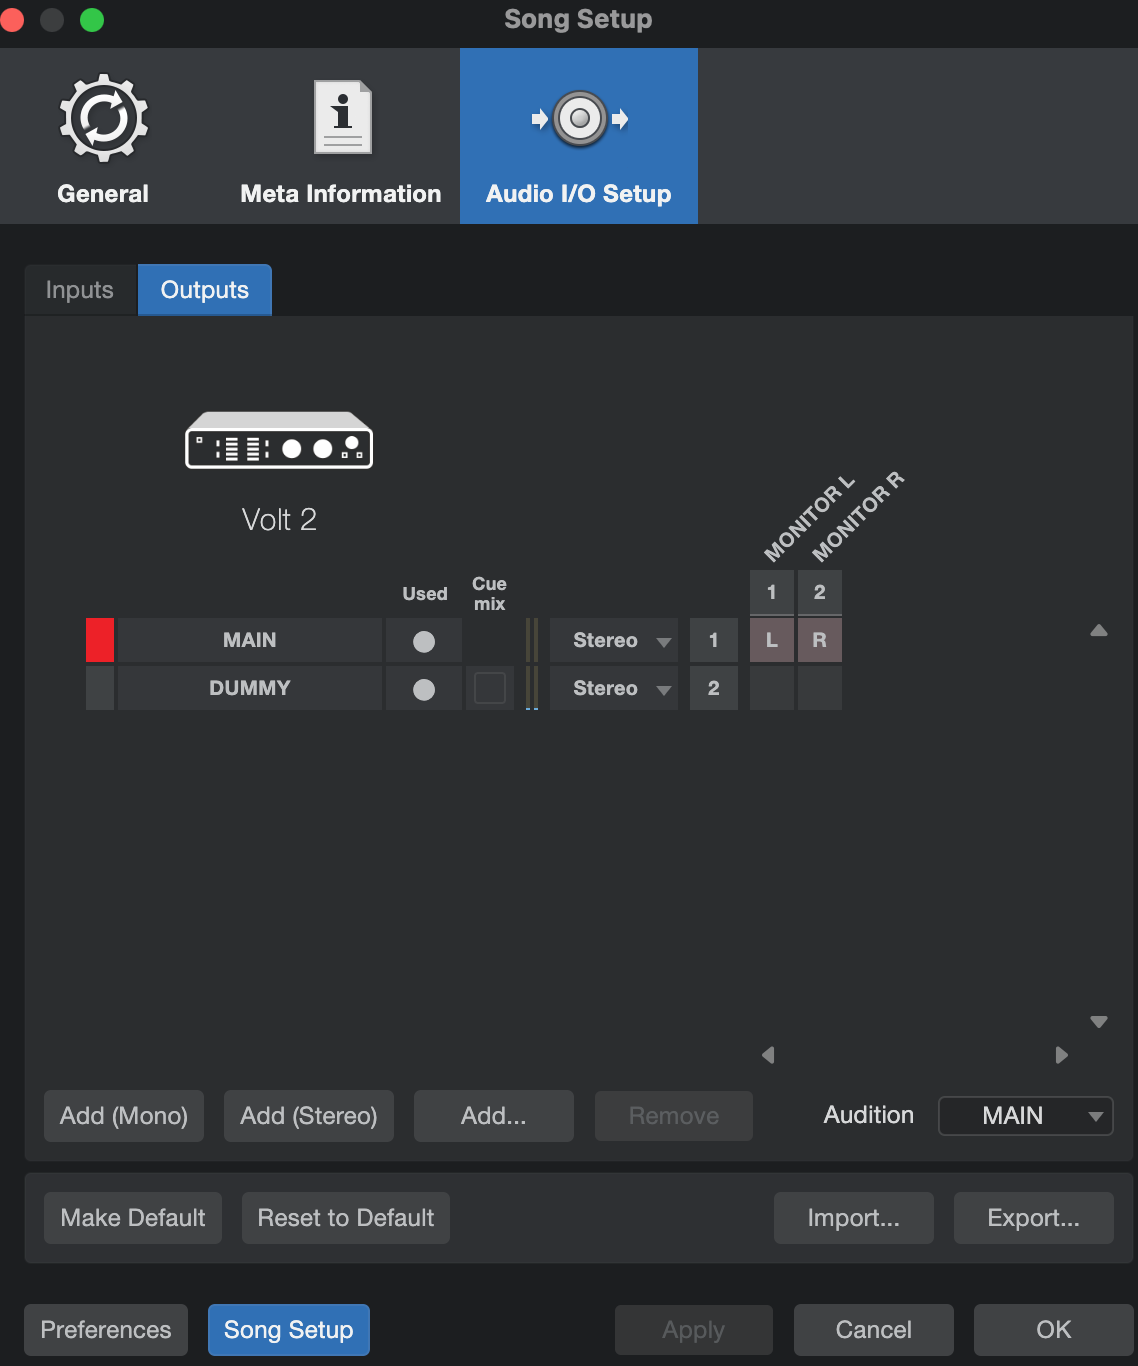The image size is (1138, 1366).
Task: Switch to the Inputs tab
Action: tap(79, 289)
